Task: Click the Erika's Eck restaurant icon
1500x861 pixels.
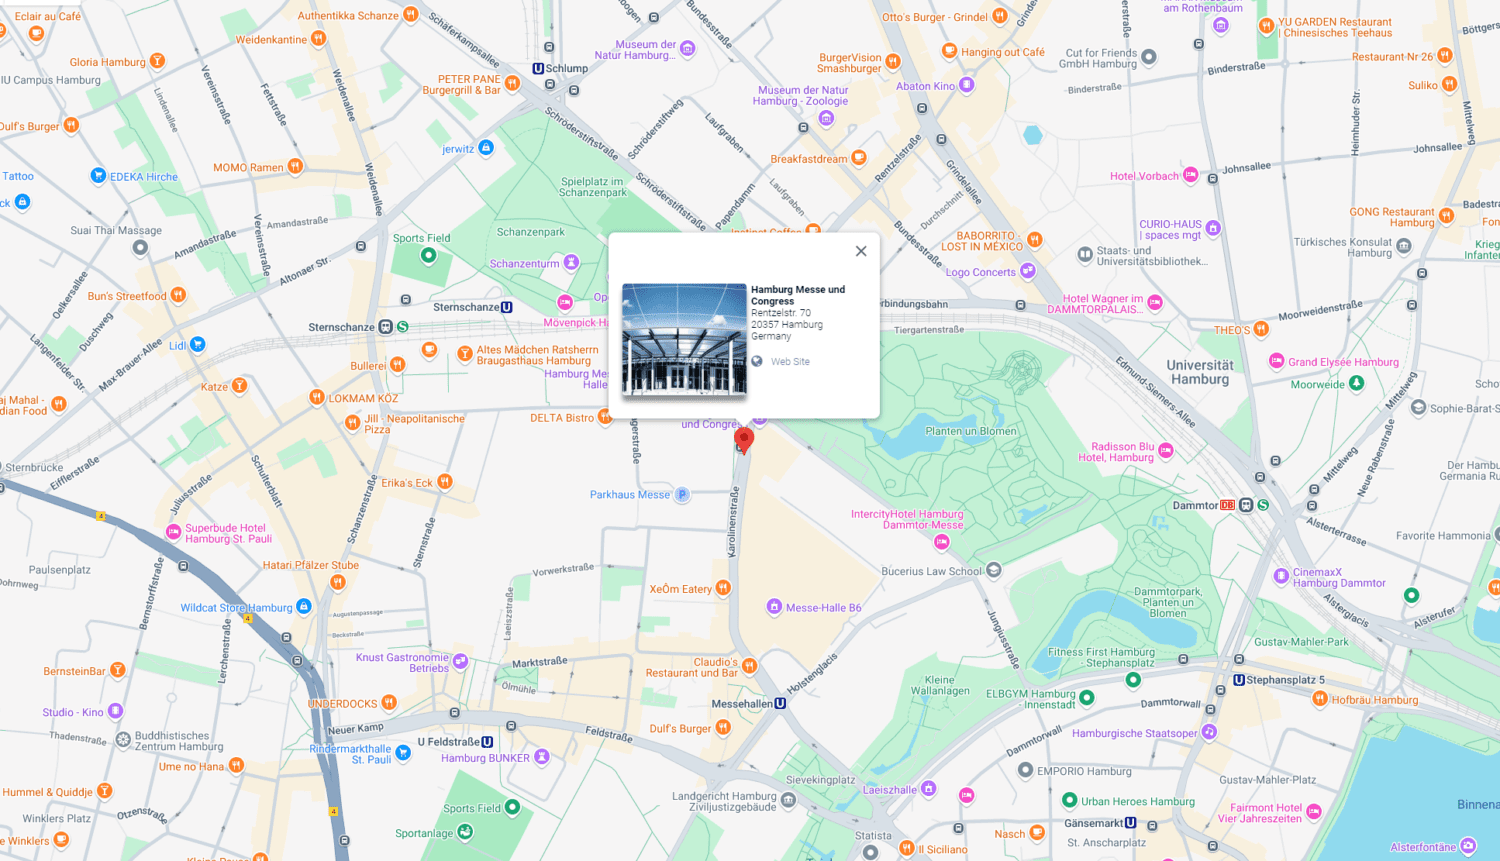Action: [x=445, y=482]
